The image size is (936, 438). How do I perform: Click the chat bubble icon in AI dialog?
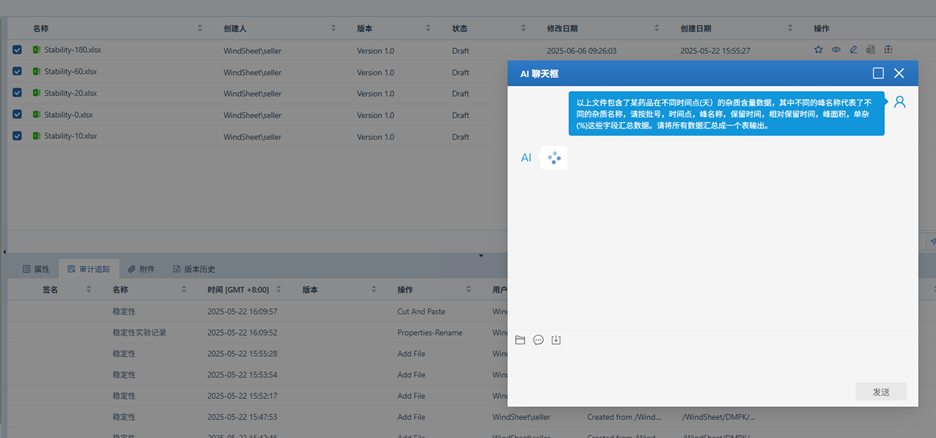coord(538,340)
